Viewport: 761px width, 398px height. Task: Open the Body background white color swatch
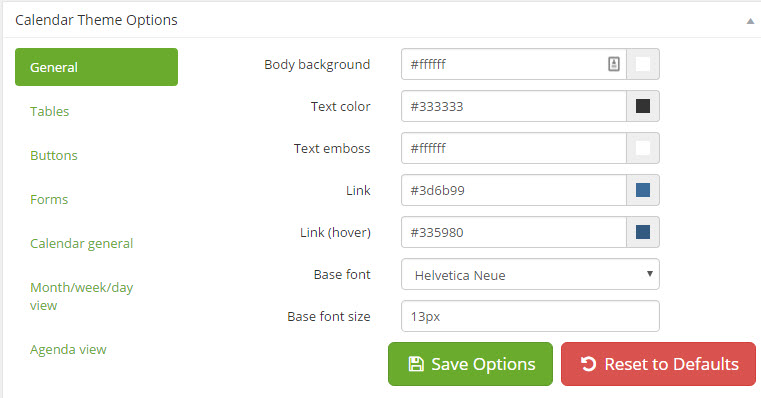click(x=643, y=64)
